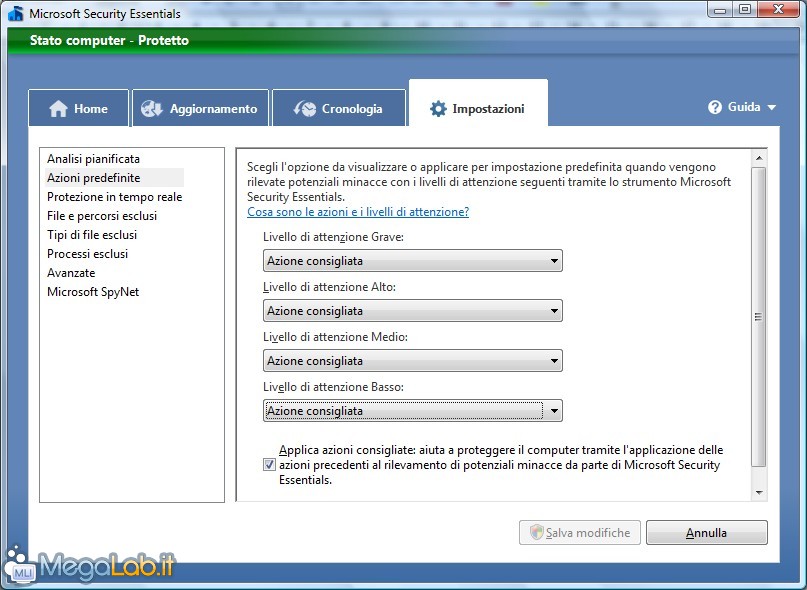
Task: Click the Microsoft Security Essentials title bar icon
Action: pos(16,13)
